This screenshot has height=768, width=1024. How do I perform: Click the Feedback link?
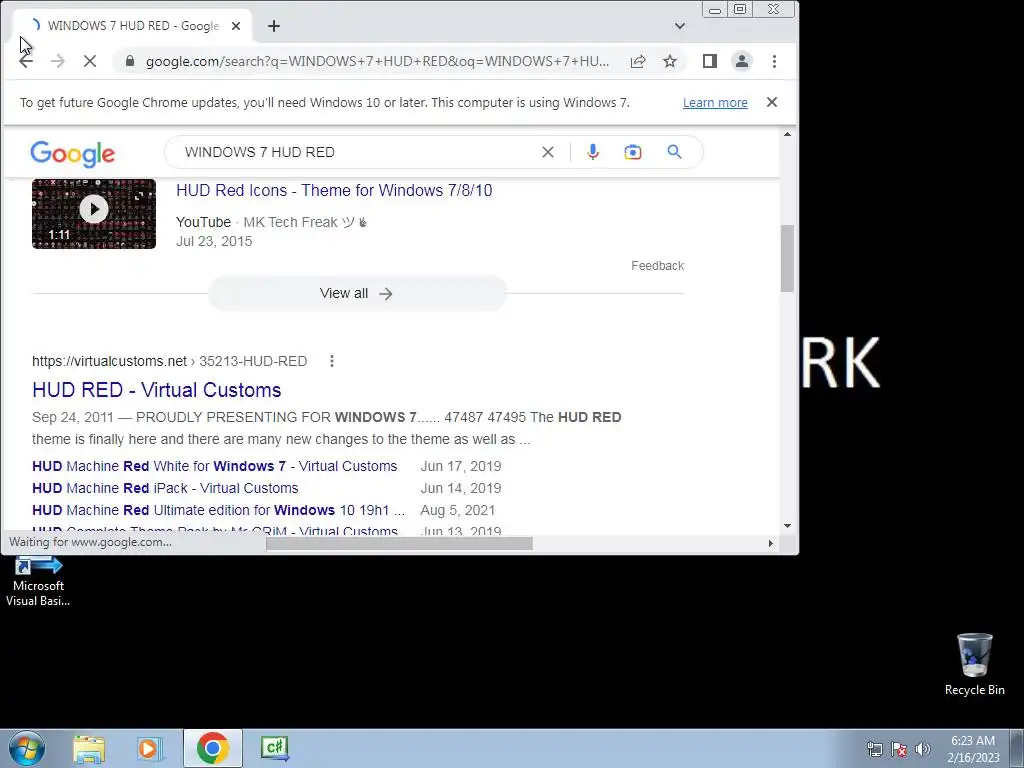tap(658, 266)
